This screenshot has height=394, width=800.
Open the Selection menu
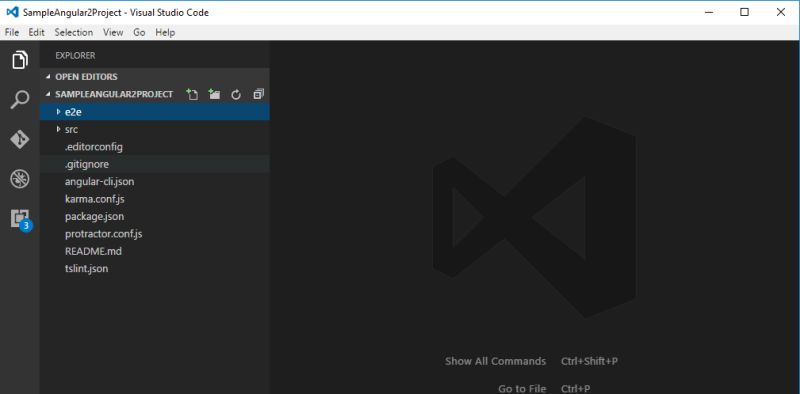point(73,32)
